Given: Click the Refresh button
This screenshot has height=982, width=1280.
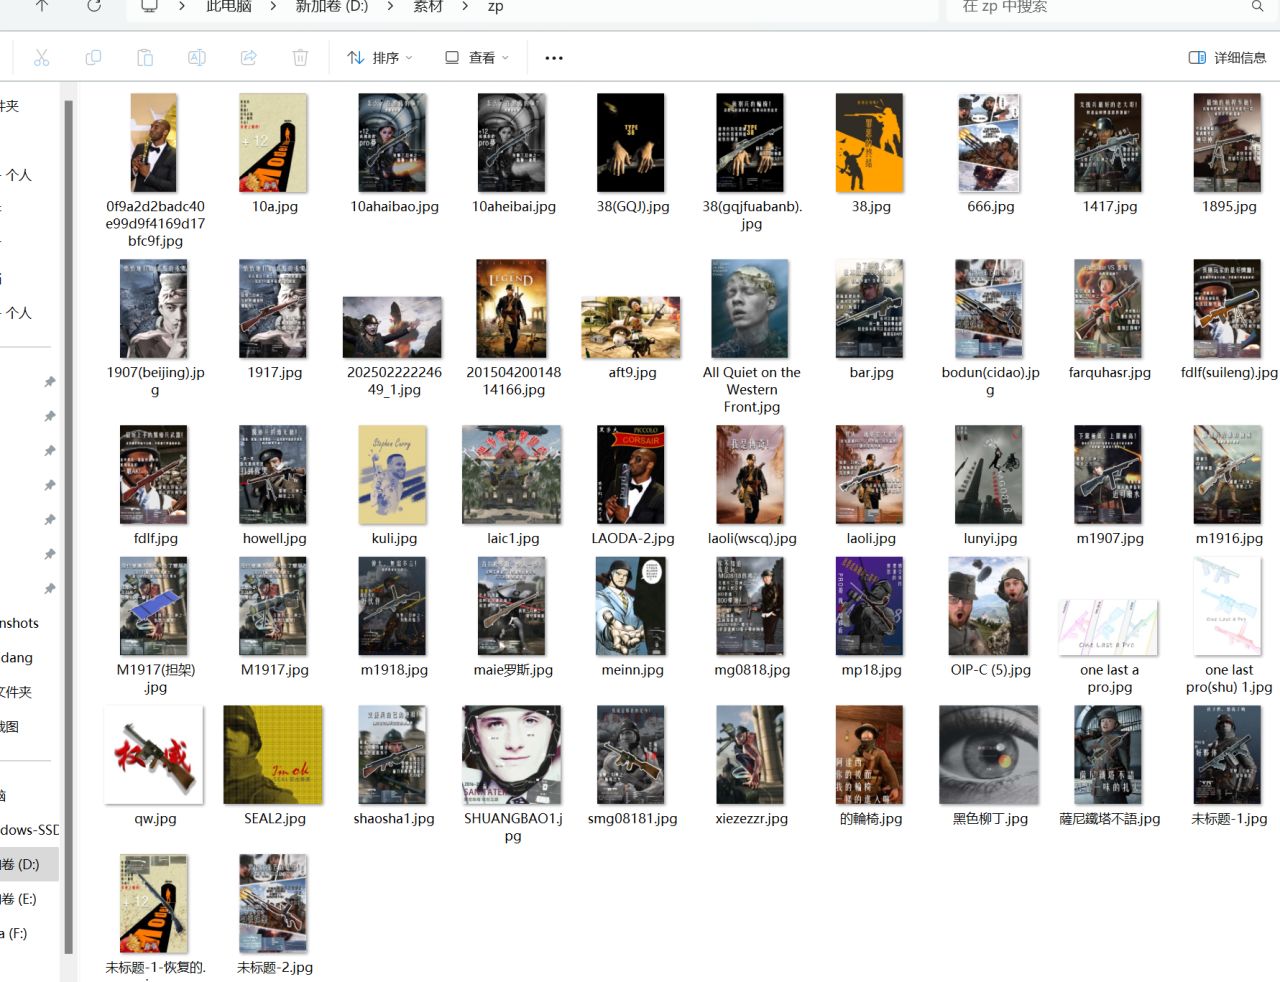Looking at the screenshot, I should 93,6.
